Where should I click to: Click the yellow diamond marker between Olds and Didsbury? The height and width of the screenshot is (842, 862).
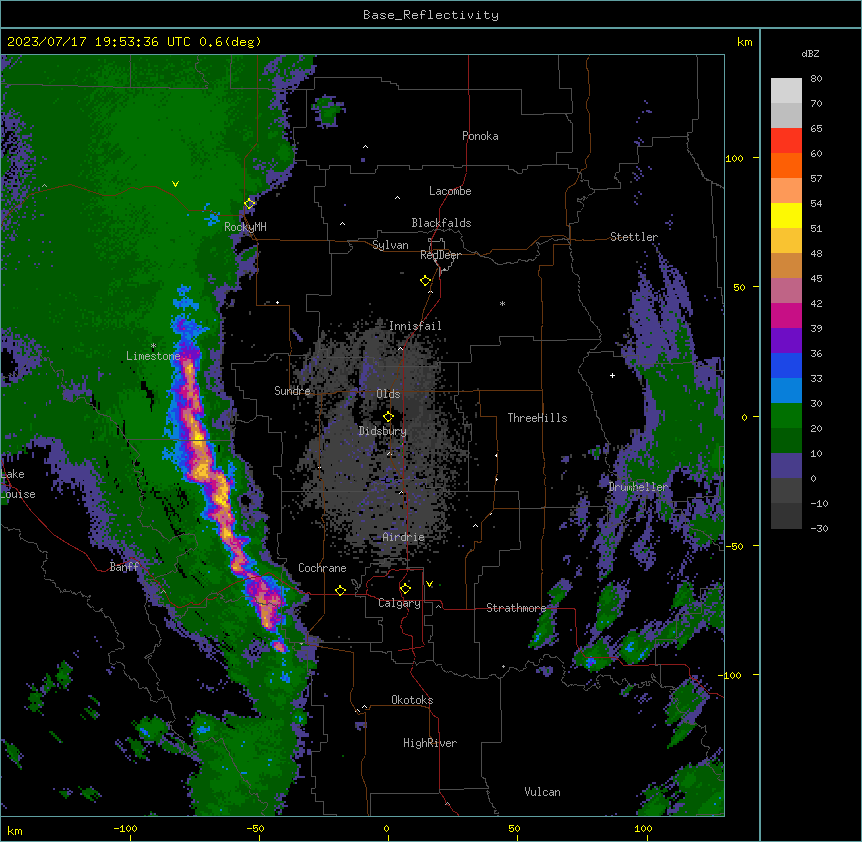coord(388,417)
